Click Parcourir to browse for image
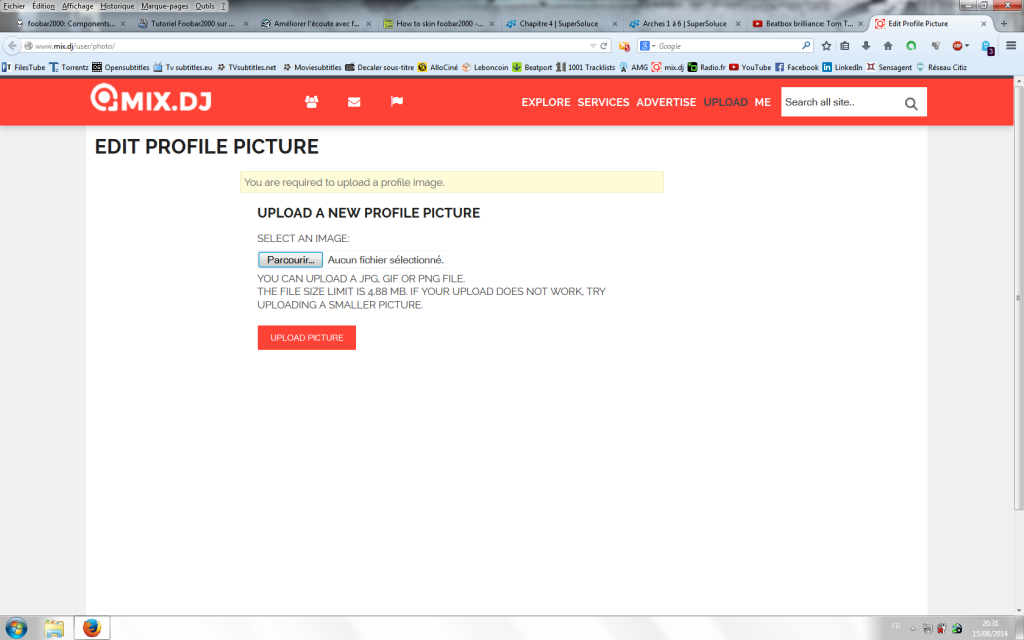This screenshot has width=1024, height=640. pyautogui.click(x=290, y=260)
